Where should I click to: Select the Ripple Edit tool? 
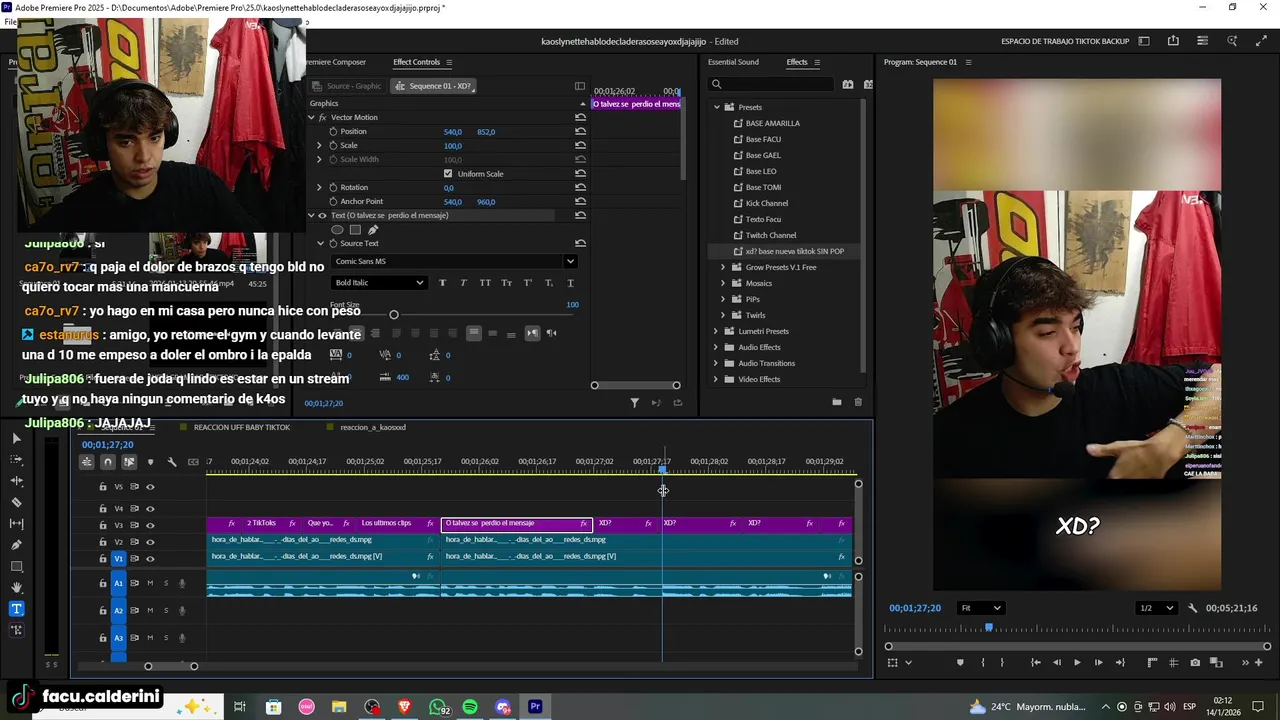(16, 481)
